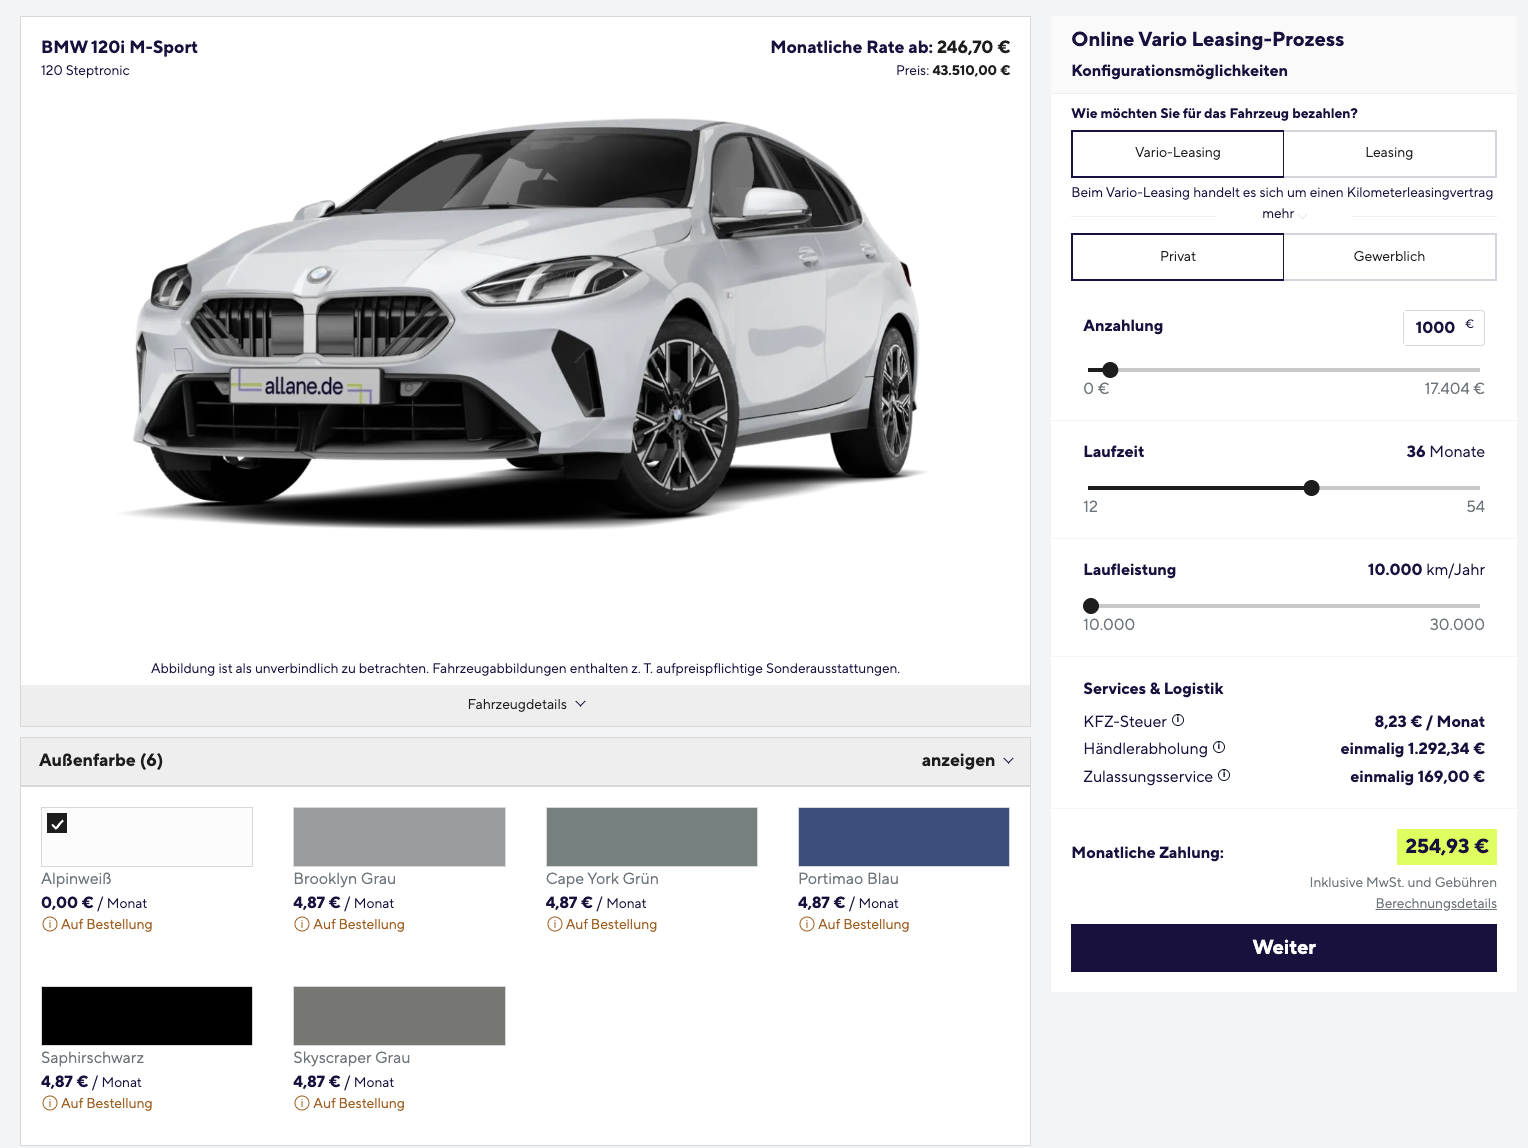Expand the Fahrzeugdetails section

point(526,705)
